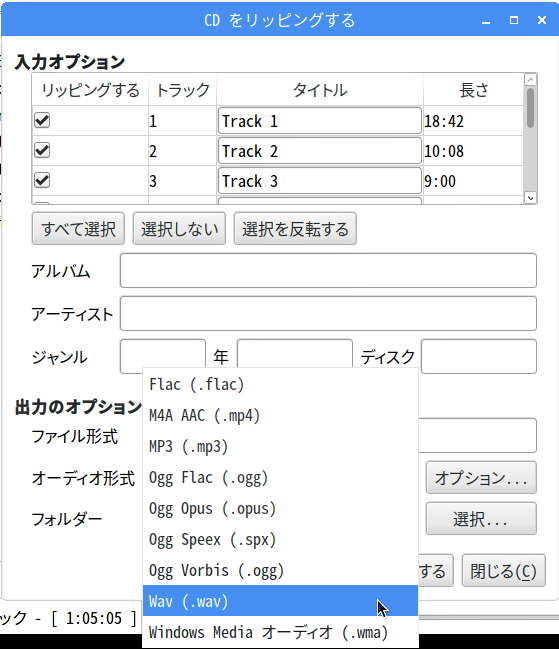Close the dialog with 閉じる(C) button

[504, 571]
